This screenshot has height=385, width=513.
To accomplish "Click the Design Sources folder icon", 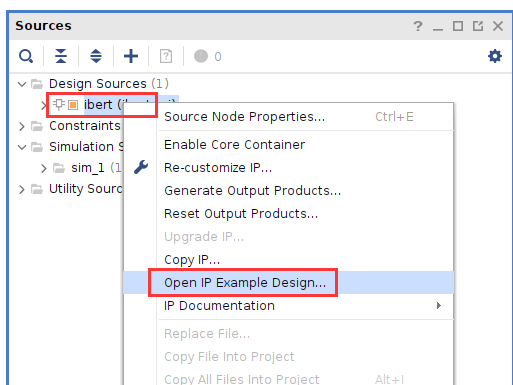I will coord(37,84).
